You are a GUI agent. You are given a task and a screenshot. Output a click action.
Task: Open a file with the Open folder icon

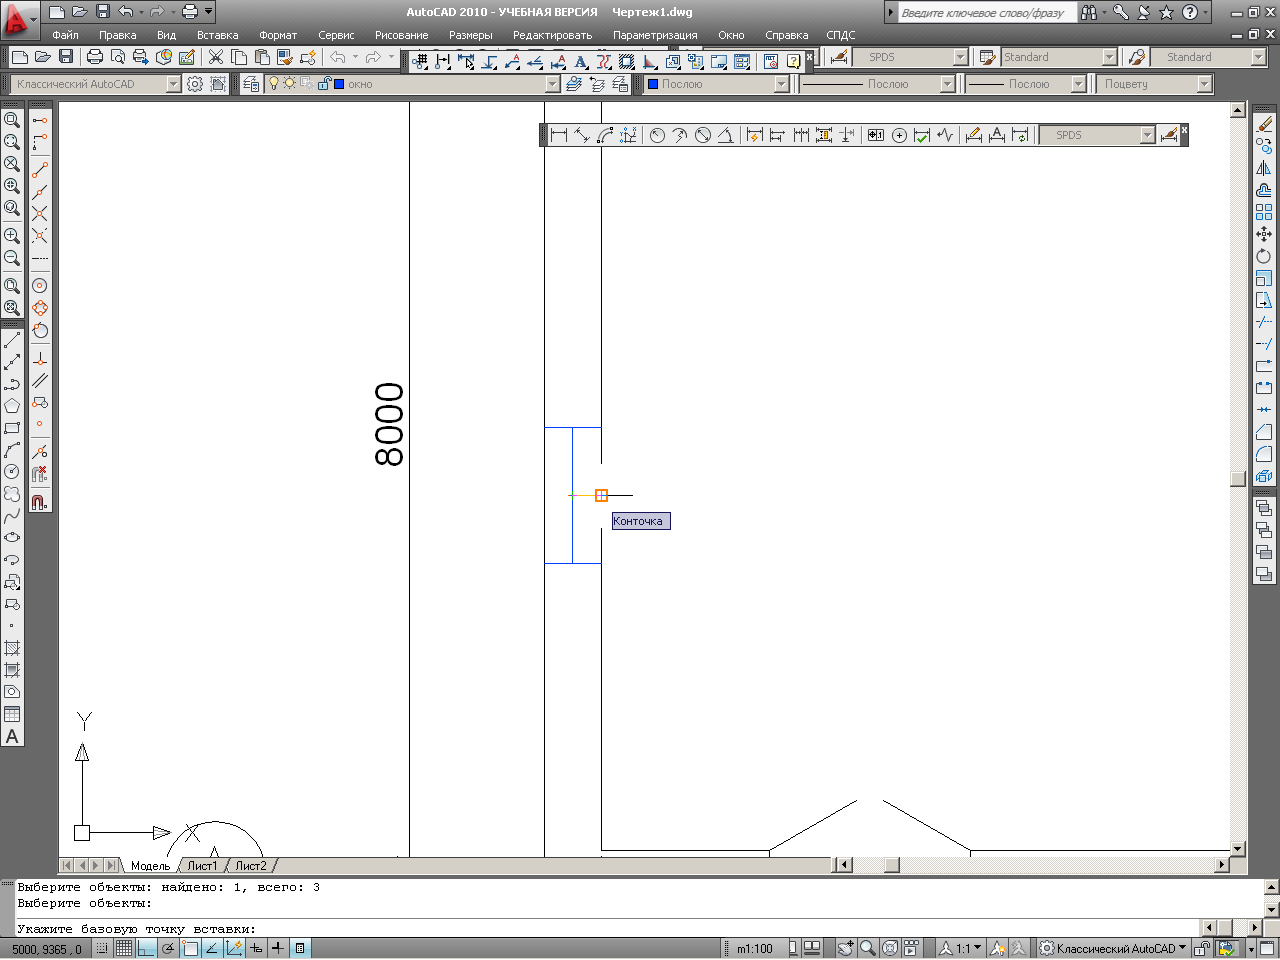[x=42, y=57]
